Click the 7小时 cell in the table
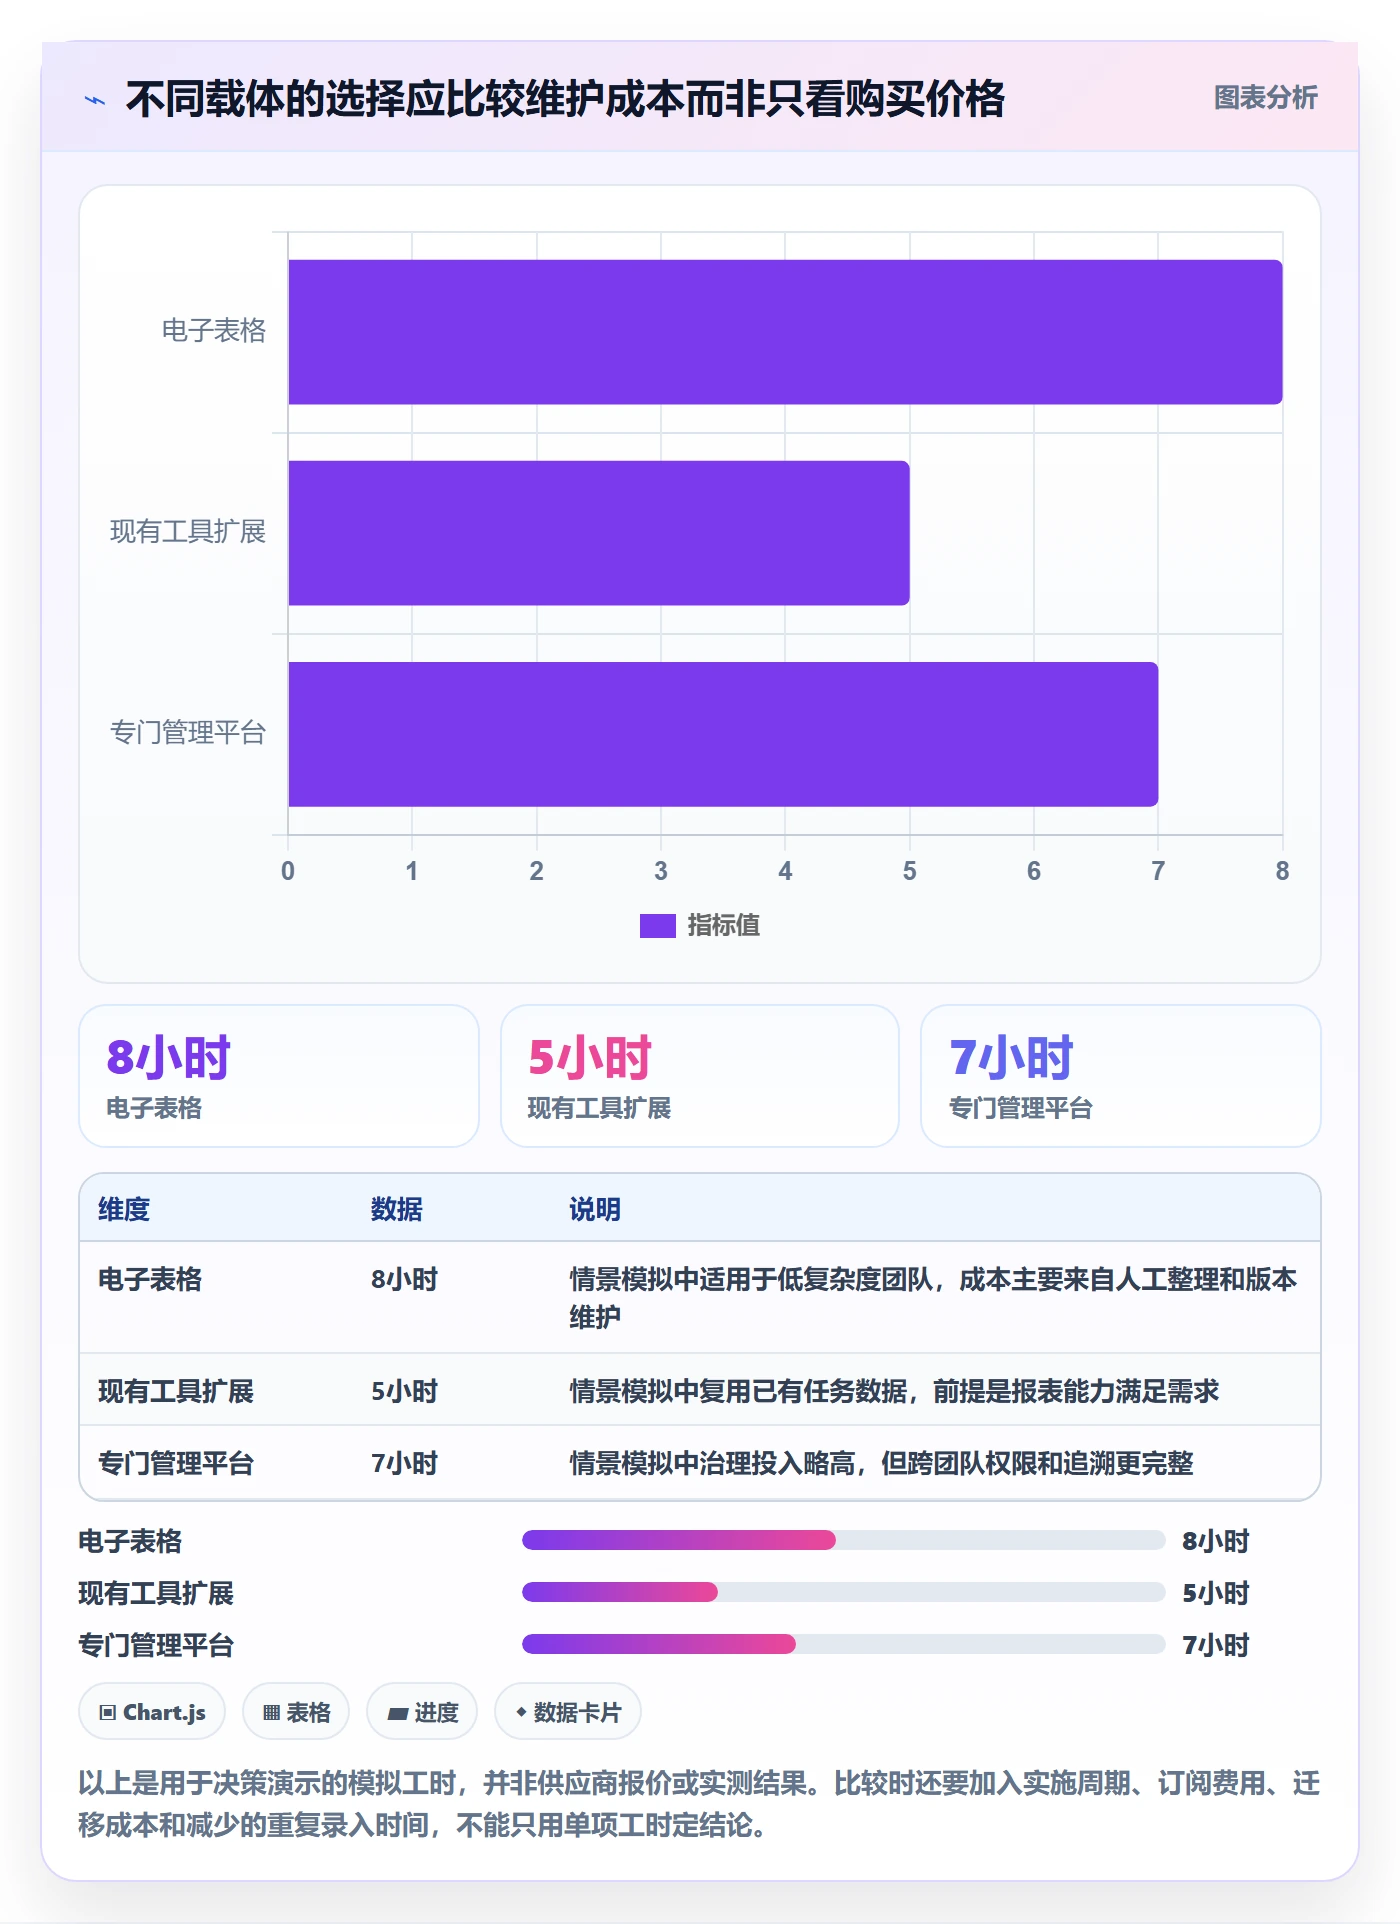Viewport: 1400px width, 1924px height. pos(405,1463)
